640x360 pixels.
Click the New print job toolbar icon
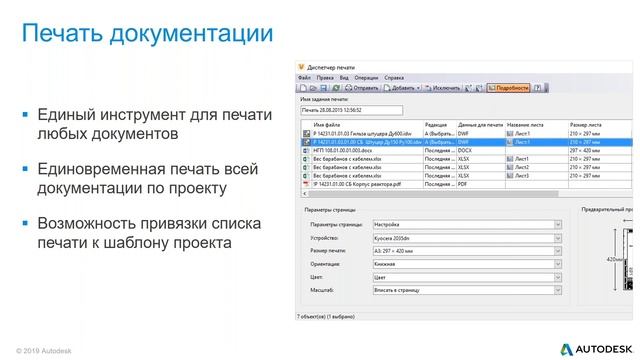(303, 88)
